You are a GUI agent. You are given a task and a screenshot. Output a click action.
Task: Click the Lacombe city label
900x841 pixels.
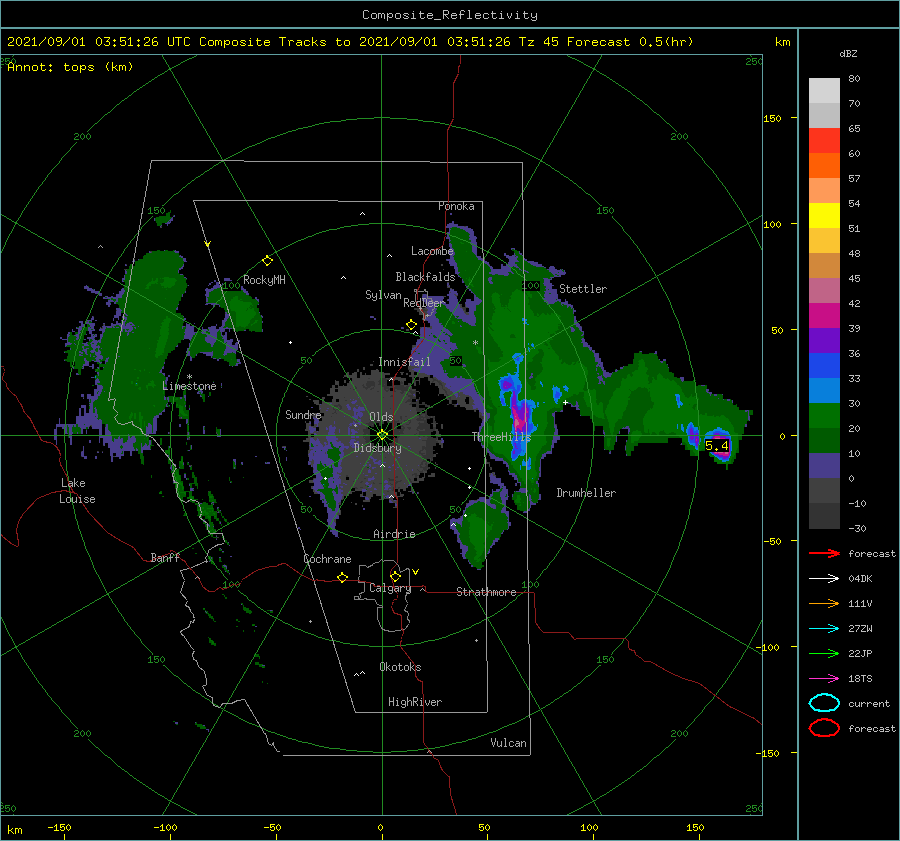click(x=432, y=251)
